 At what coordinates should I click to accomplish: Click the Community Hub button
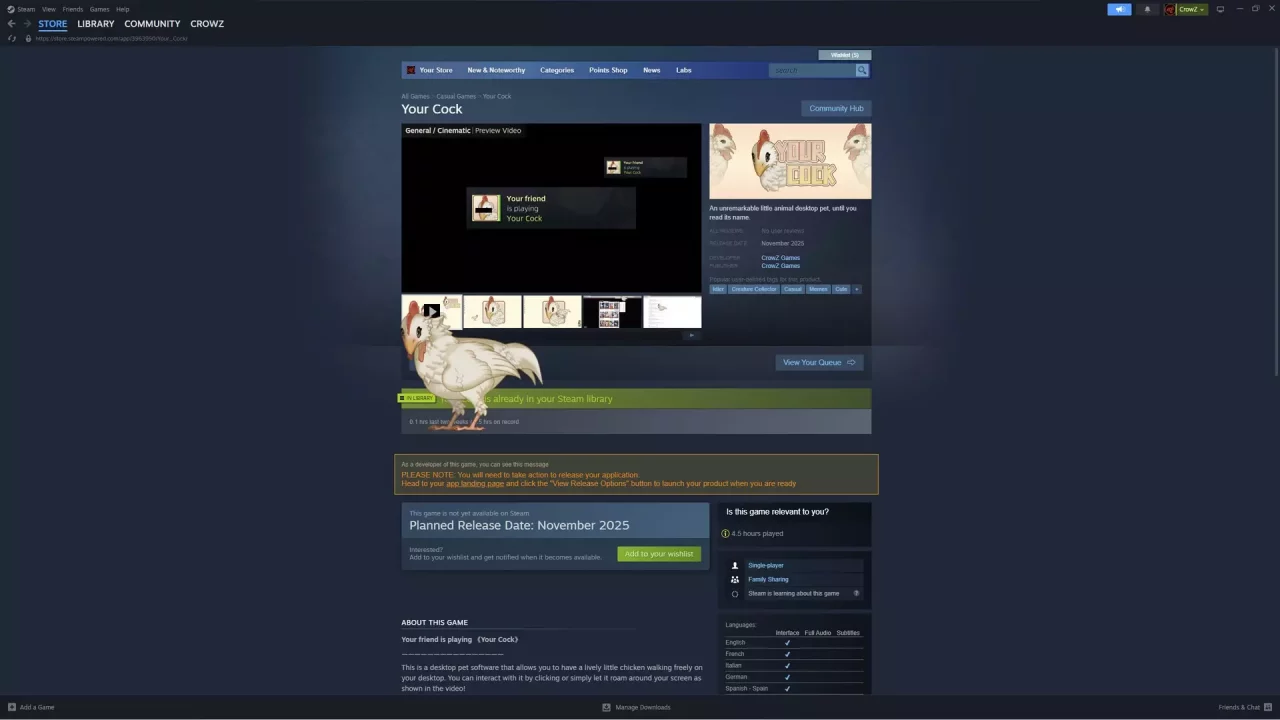point(836,108)
